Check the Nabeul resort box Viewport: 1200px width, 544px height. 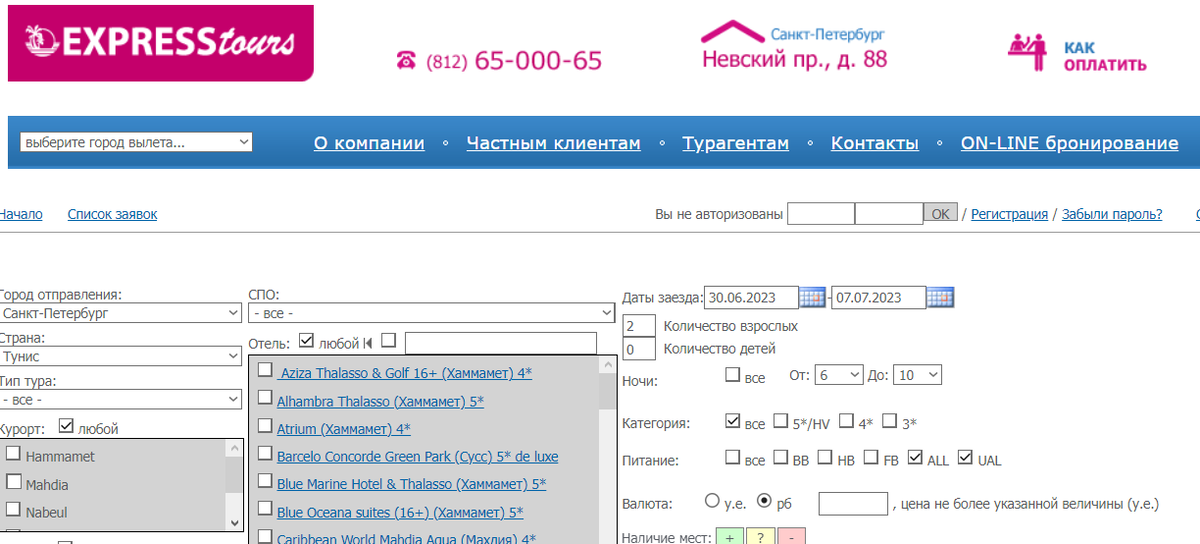14,510
